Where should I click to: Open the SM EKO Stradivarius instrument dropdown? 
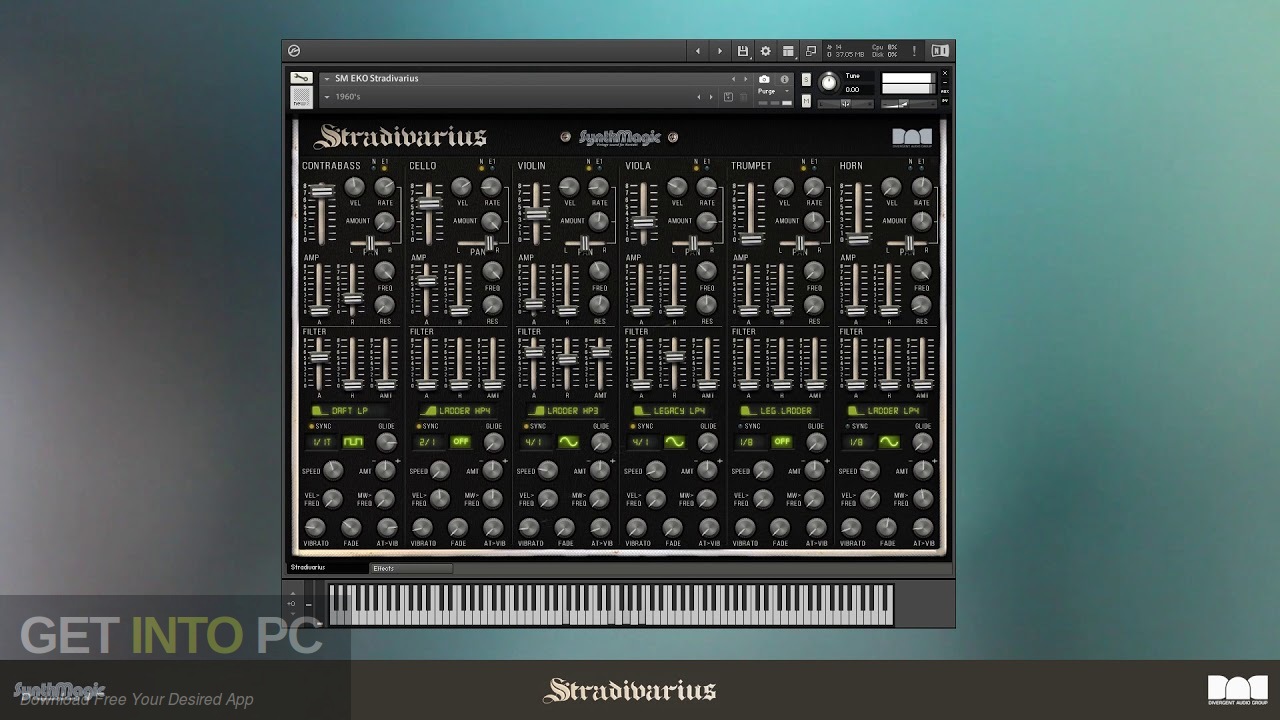326,79
